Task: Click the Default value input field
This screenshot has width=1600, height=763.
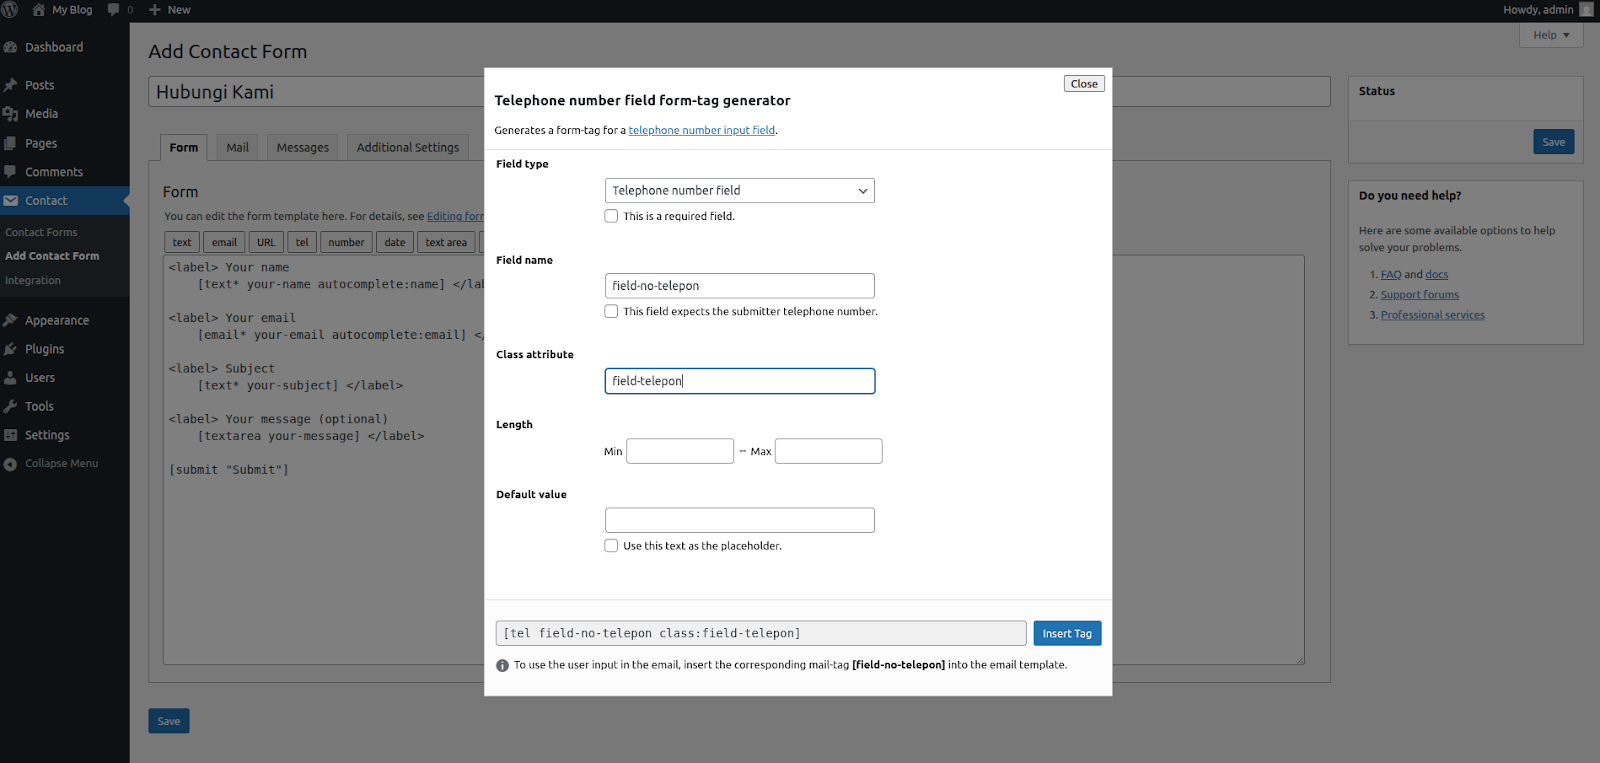Action: (739, 520)
